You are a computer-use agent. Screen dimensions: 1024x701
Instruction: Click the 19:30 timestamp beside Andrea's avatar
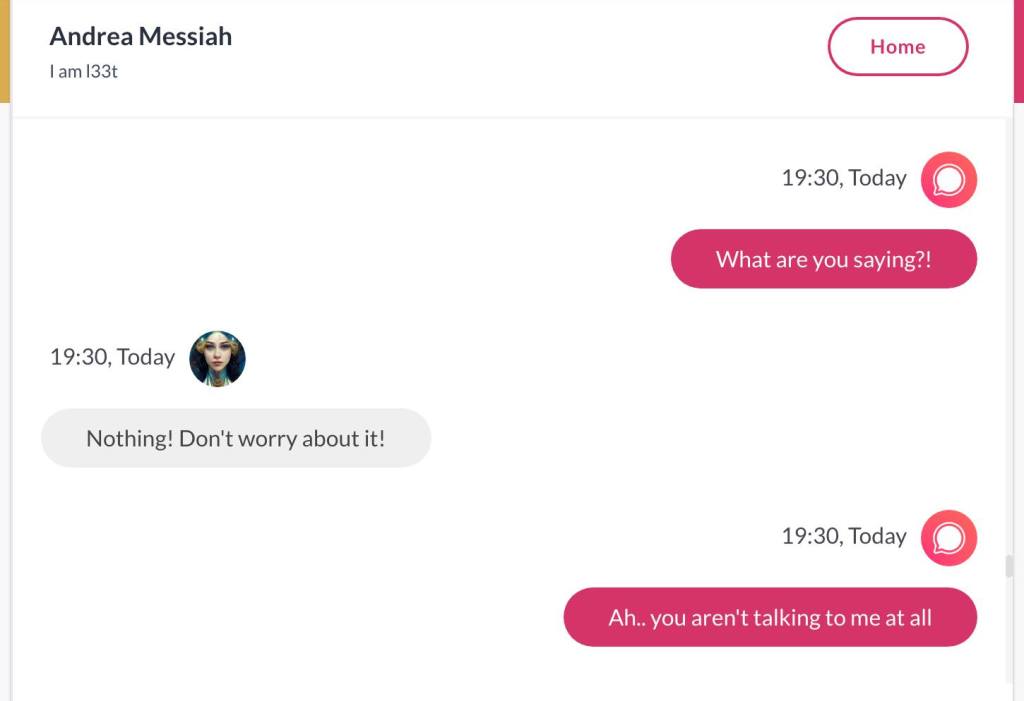tap(112, 357)
